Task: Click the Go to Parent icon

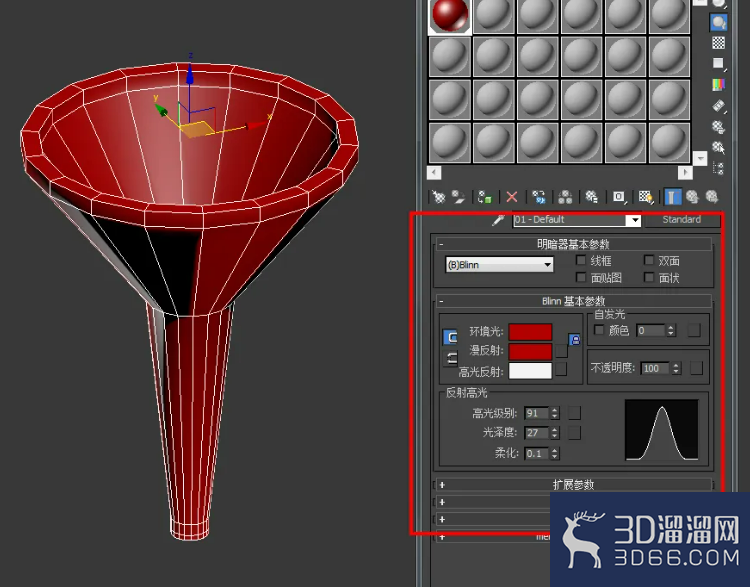Action: [692, 197]
